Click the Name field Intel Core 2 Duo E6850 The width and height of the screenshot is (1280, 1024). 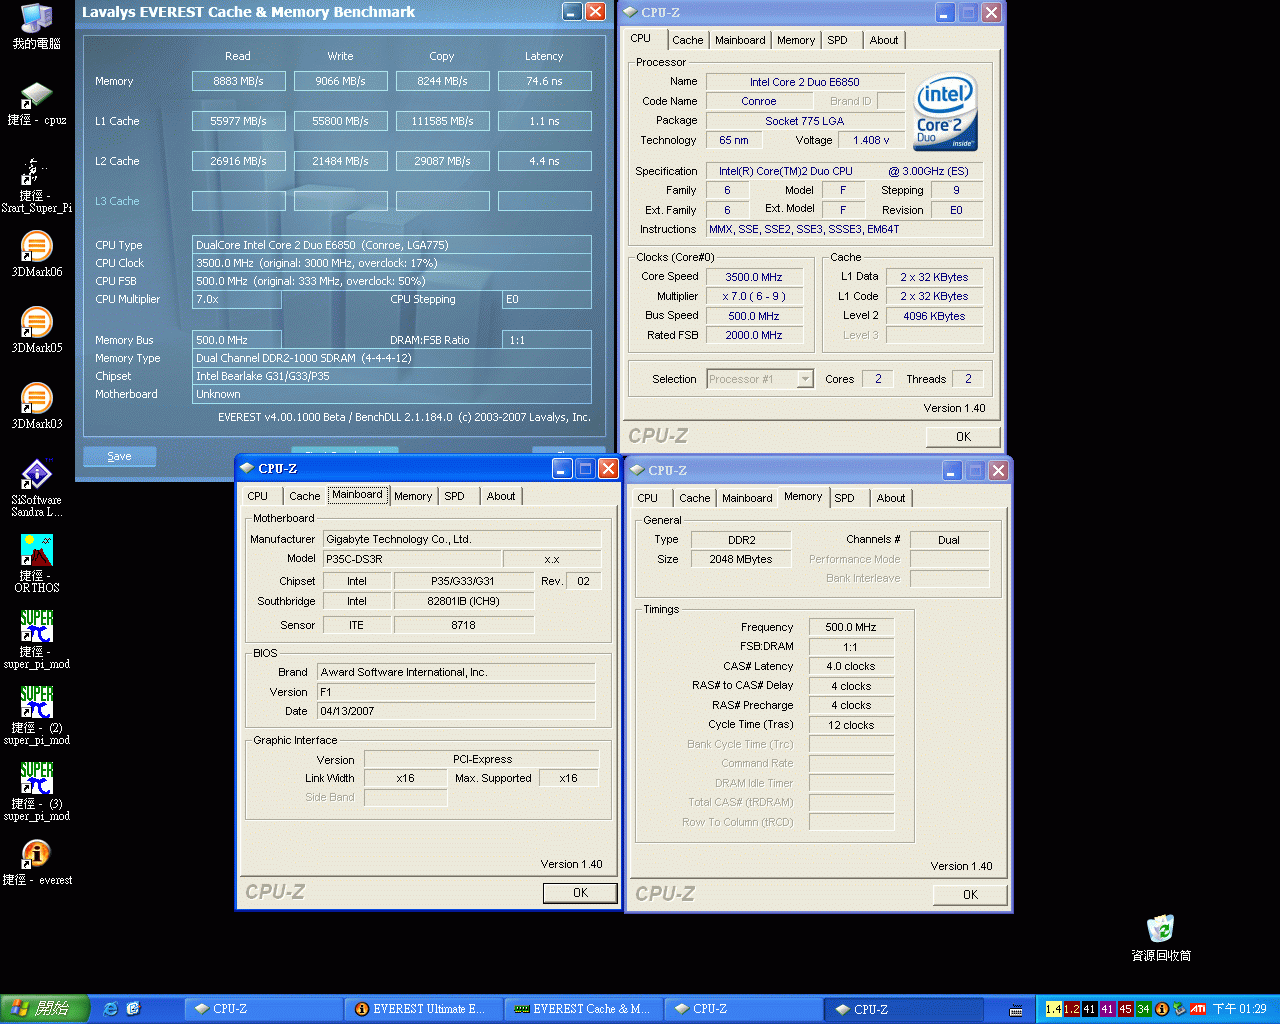click(805, 82)
